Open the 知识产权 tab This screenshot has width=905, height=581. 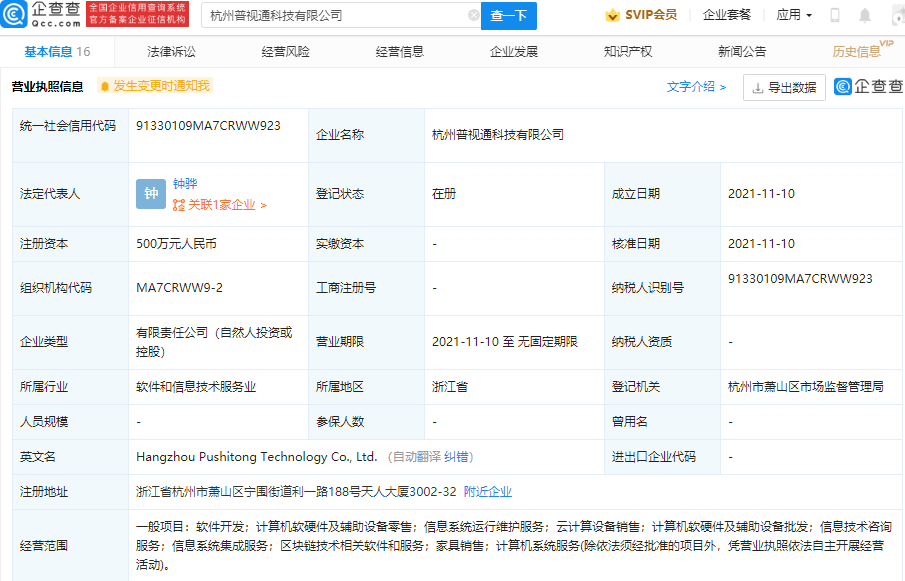(628, 52)
